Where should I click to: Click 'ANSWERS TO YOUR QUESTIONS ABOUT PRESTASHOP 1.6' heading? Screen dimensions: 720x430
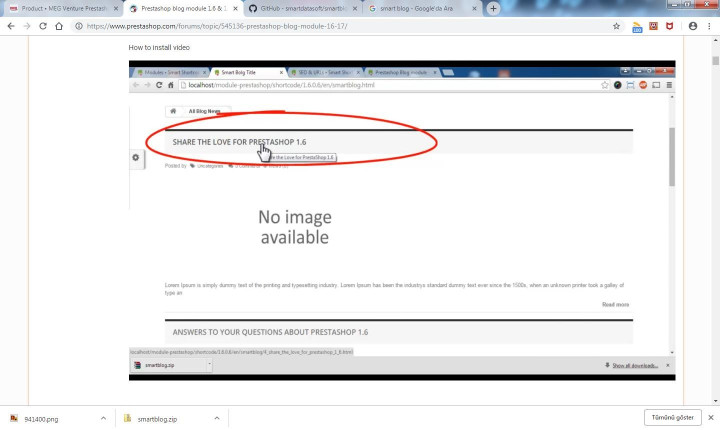point(270,332)
